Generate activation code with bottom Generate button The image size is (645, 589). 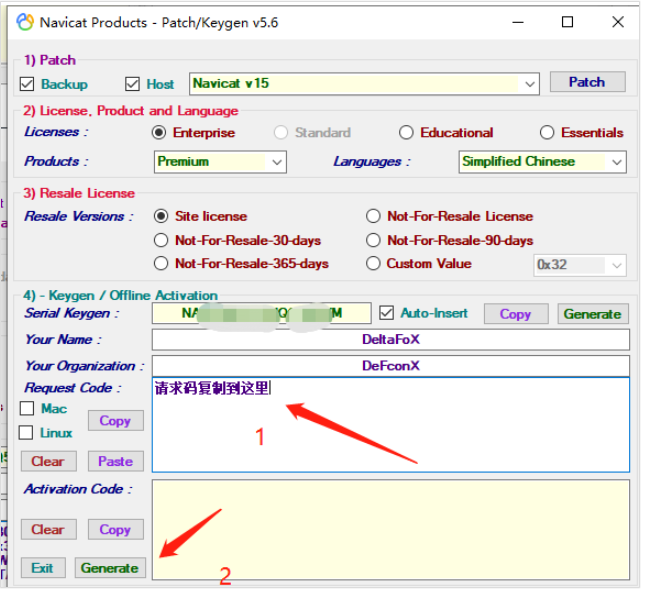tap(110, 568)
